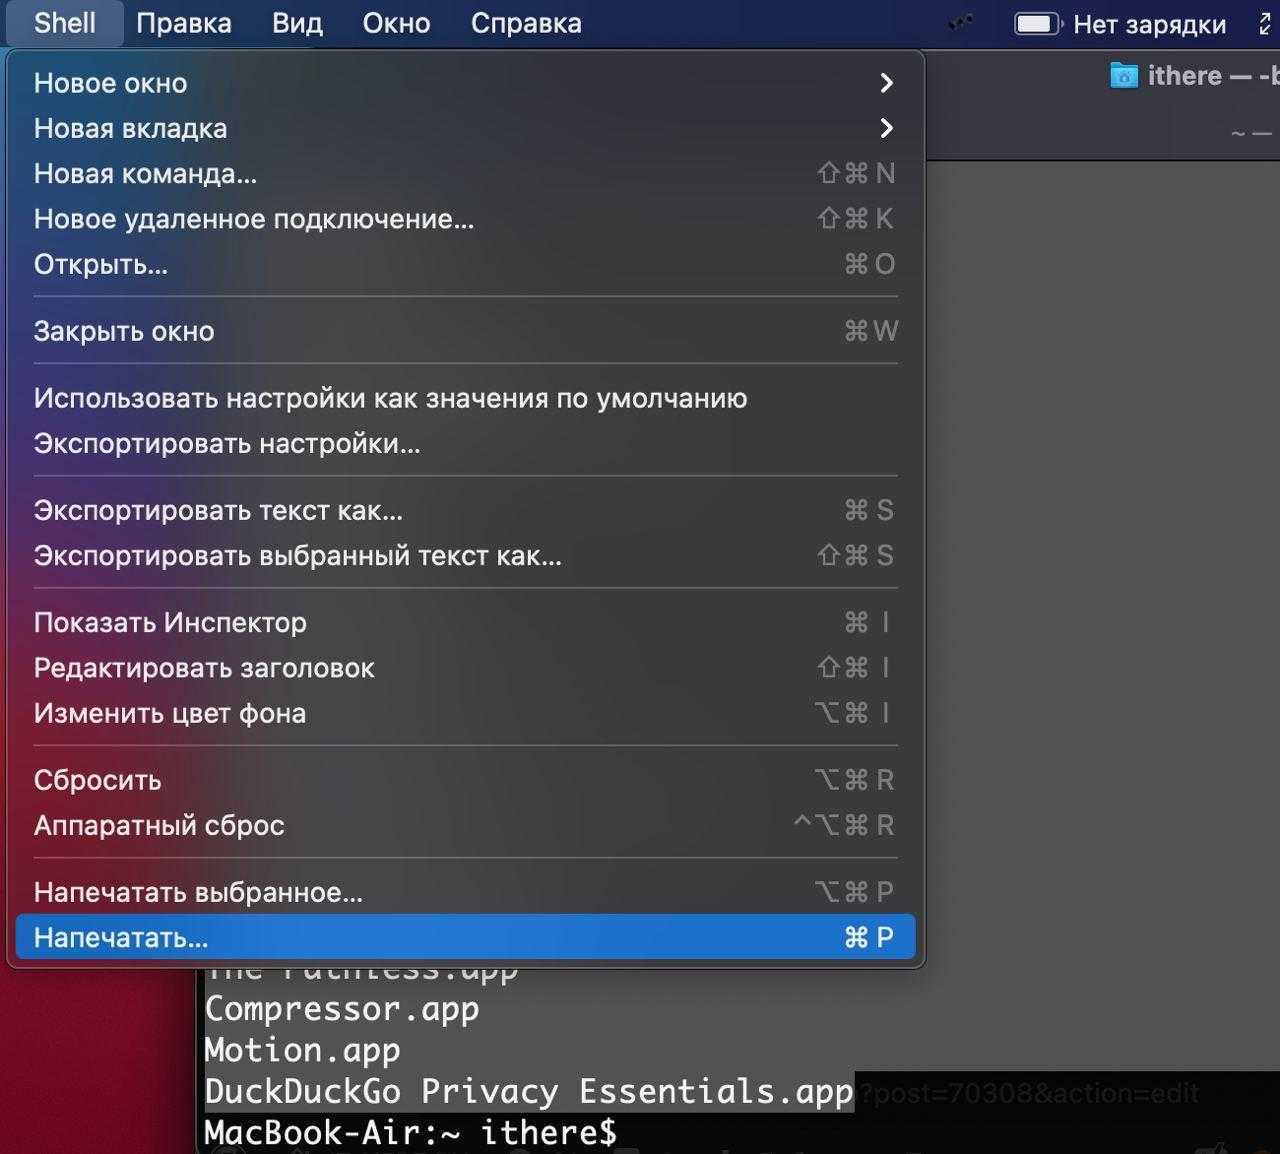
Task: Expand the Новая вкладка submenu arrow
Action: [886, 128]
